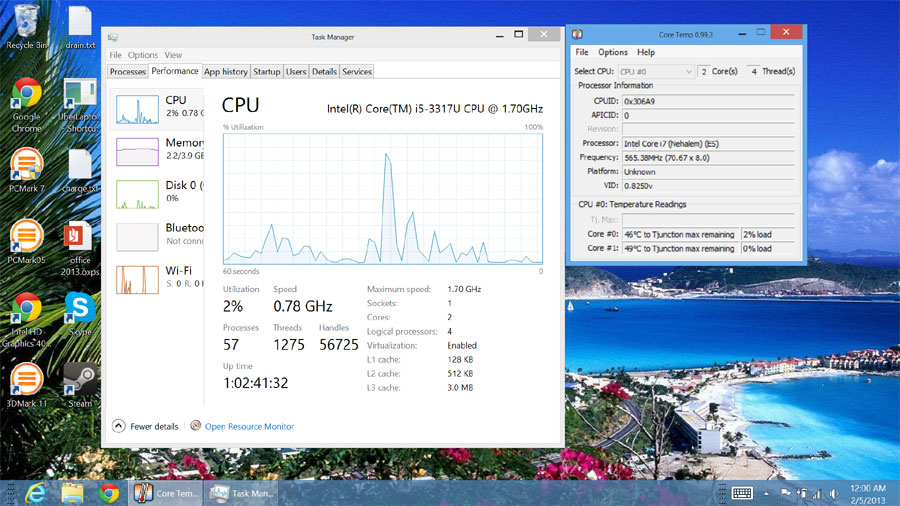This screenshot has height=506, width=900.
Task: Launch Steam from desktop icon
Action: pyautogui.click(x=80, y=384)
